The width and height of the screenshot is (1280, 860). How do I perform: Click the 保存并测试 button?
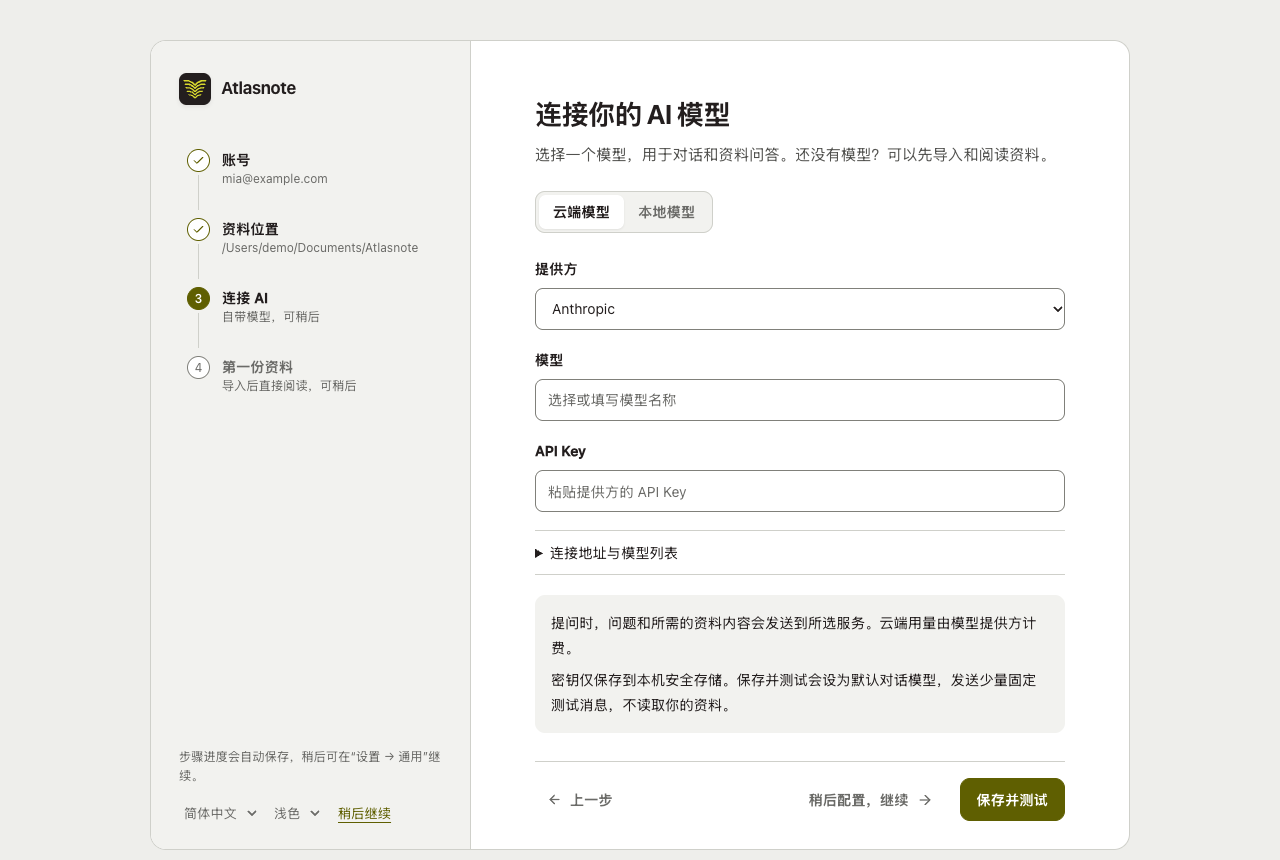point(1012,800)
